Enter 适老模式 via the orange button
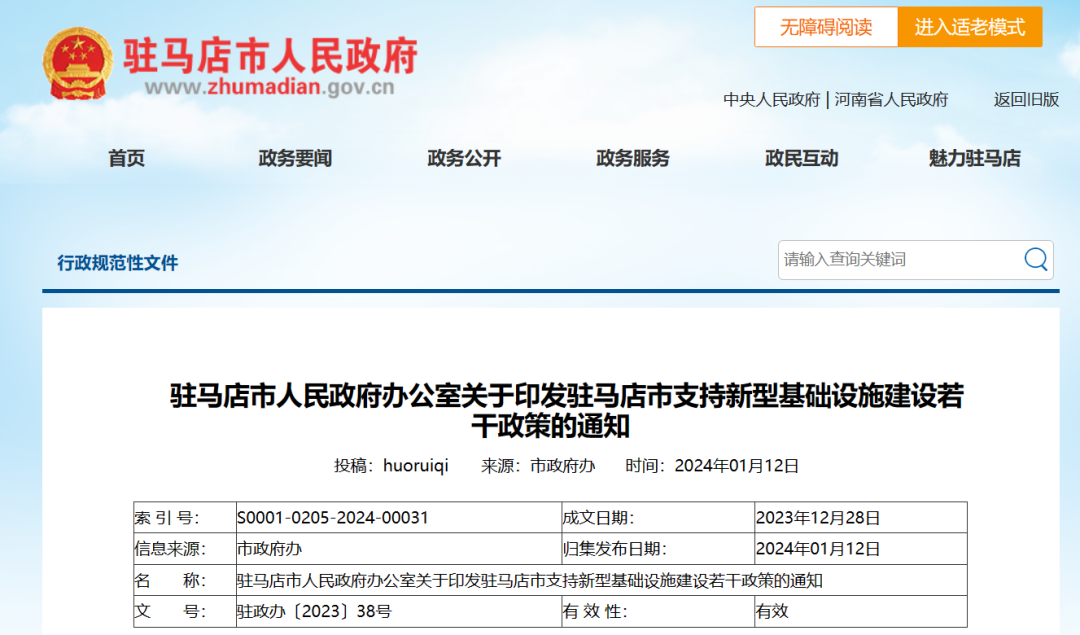The image size is (1080, 635). point(969,27)
